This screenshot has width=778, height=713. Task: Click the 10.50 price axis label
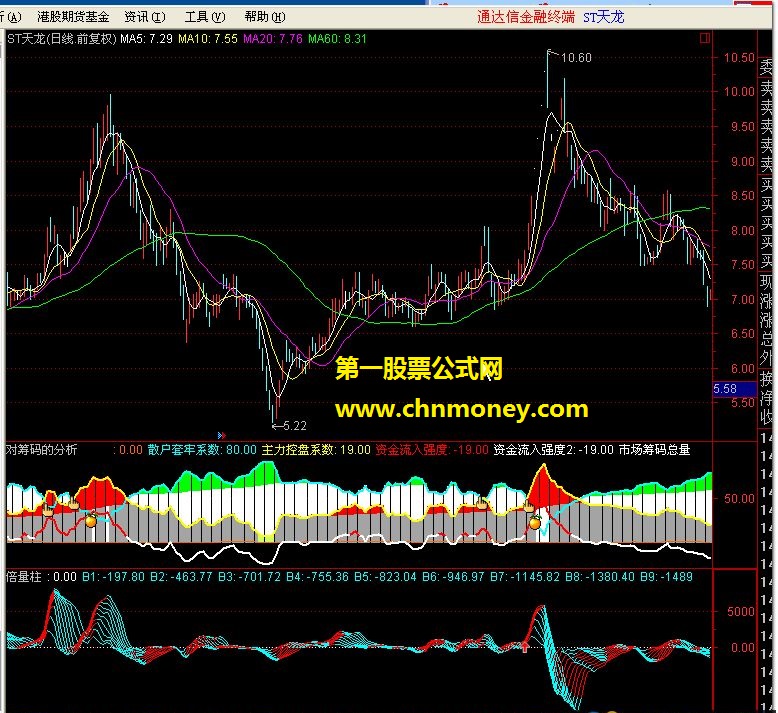(x=739, y=58)
